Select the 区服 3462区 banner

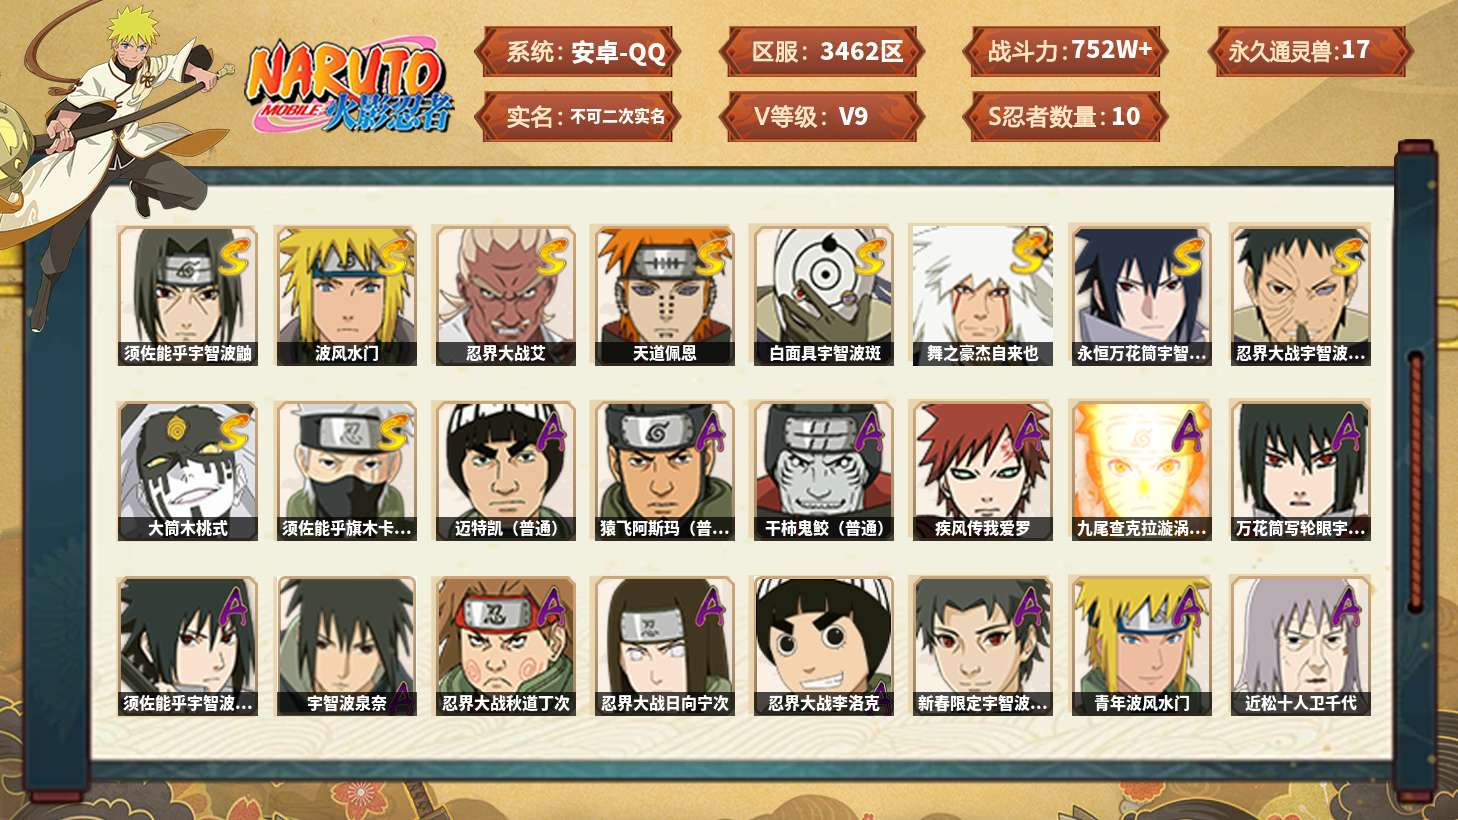822,51
